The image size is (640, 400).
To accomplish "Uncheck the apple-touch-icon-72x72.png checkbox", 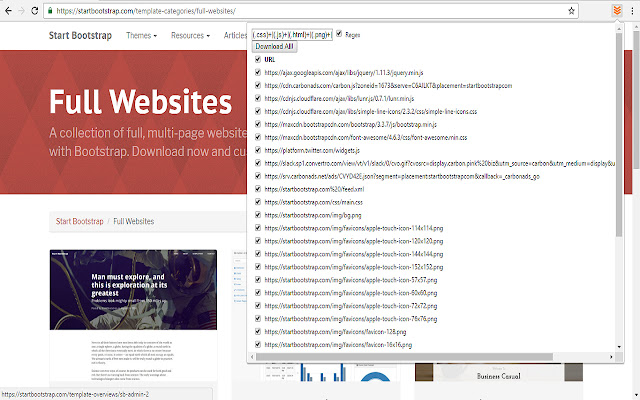I will point(258,305).
